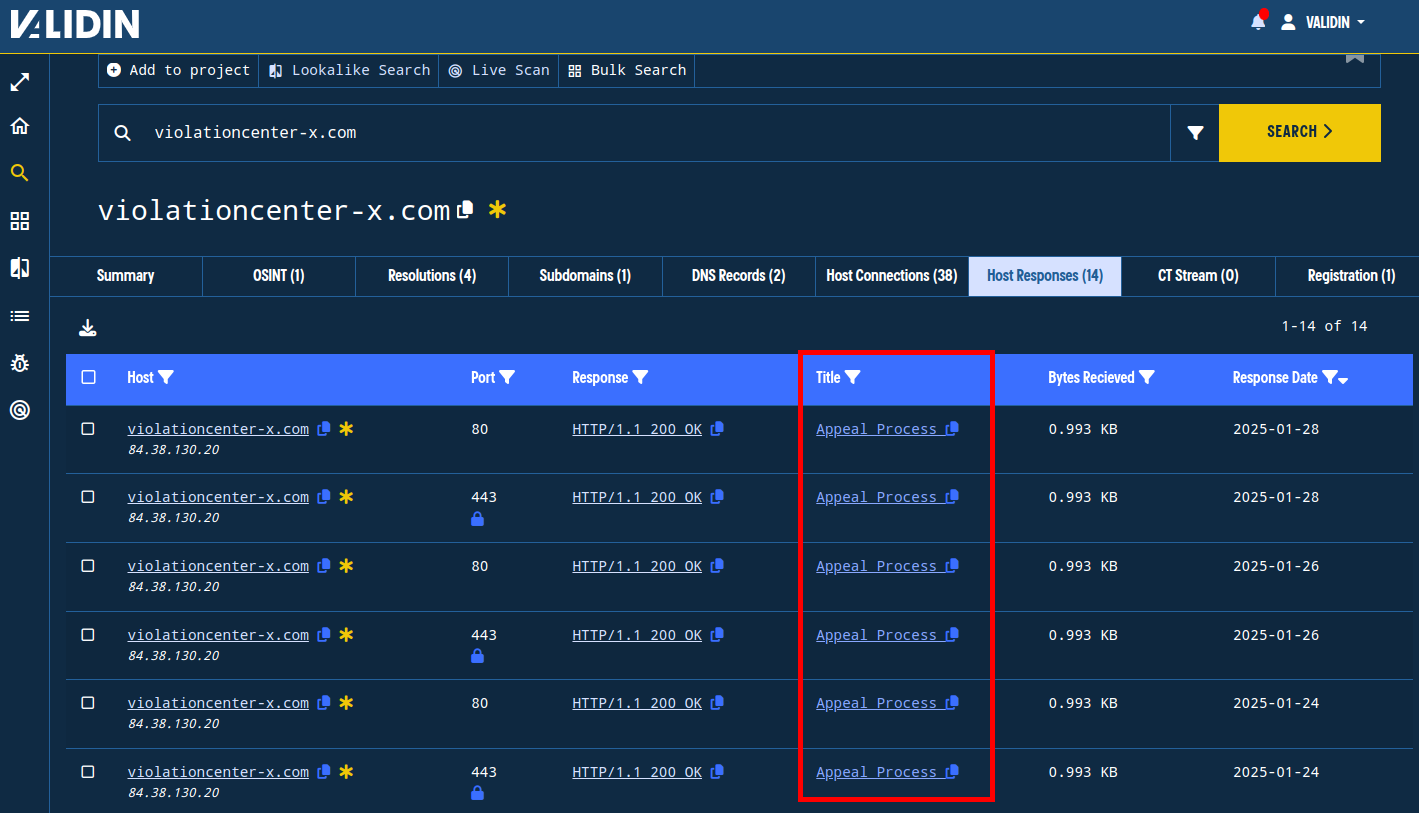Open the Bytes Recieved column filter

[x=1147, y=377]
